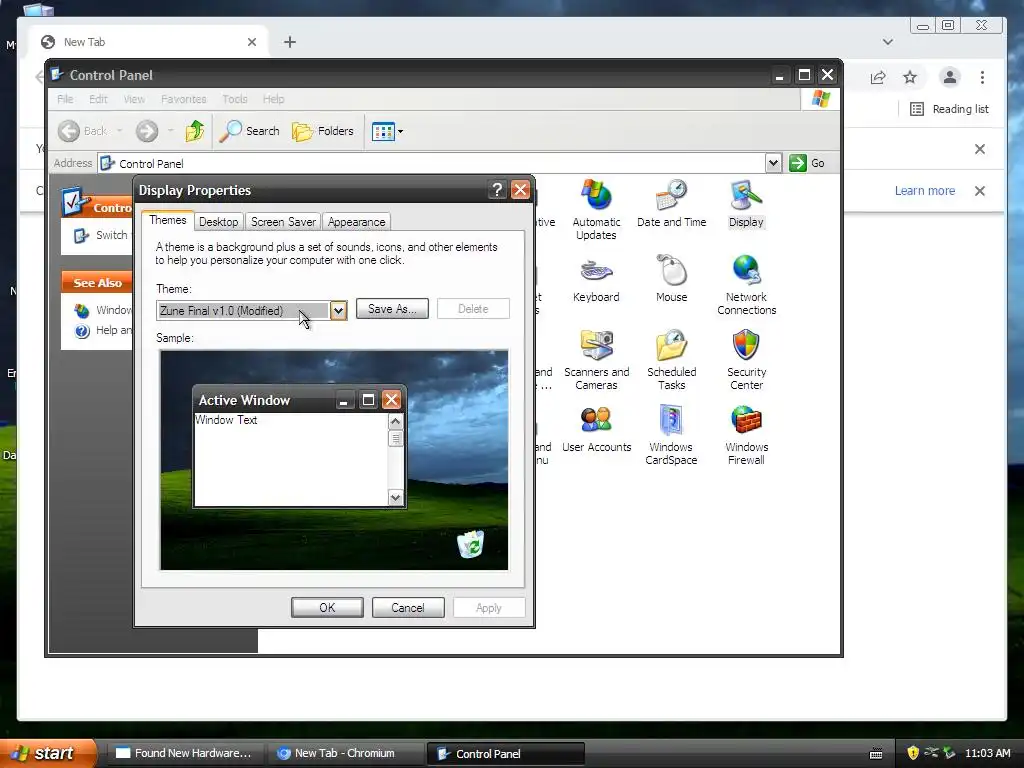Open a new tab in Chromium
Viewport: 1024px width, 768px height.
click(290, 42)
